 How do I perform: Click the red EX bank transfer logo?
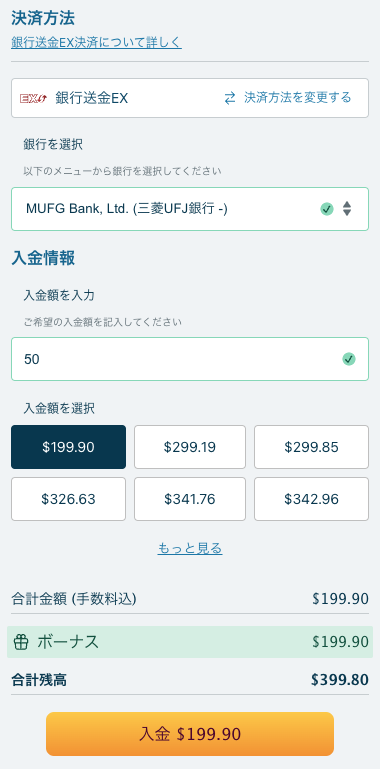33,98
